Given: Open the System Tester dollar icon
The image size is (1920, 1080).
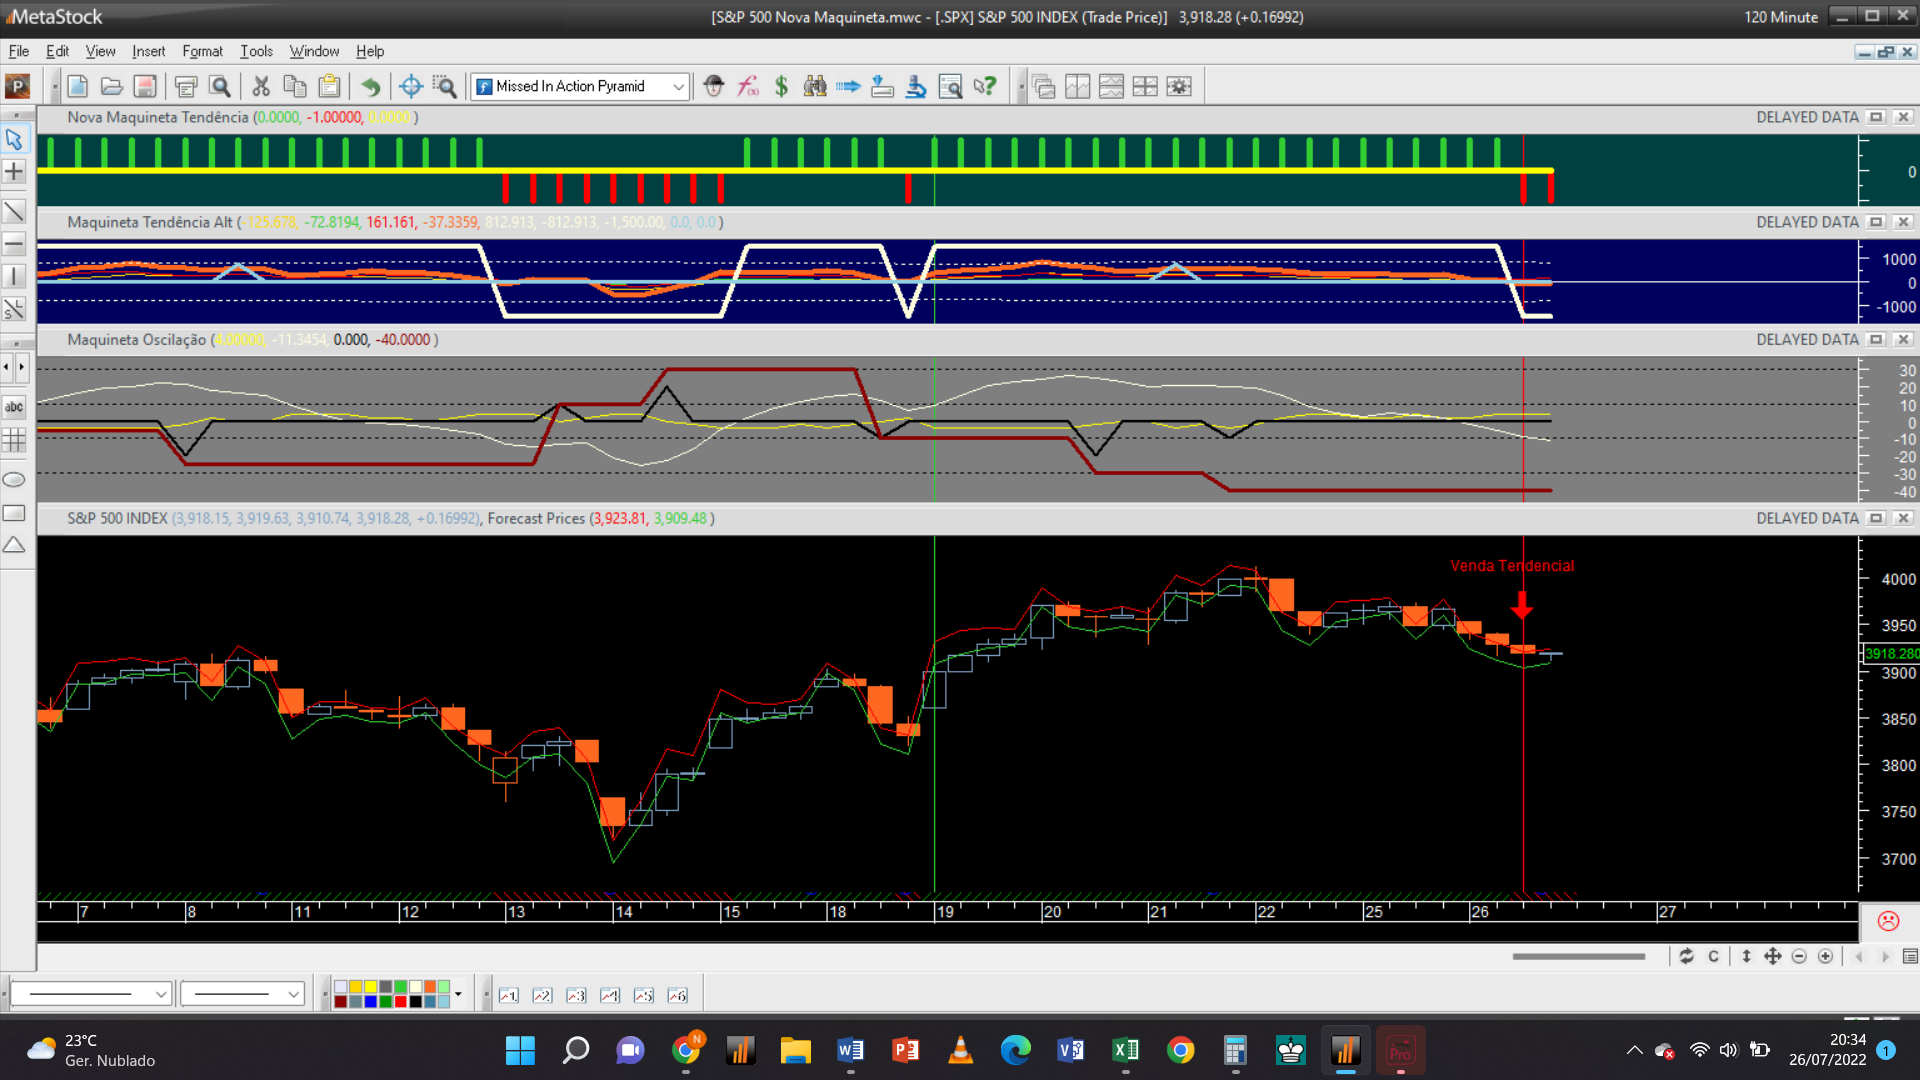Looking at the screenshot, I should point(781,87).
